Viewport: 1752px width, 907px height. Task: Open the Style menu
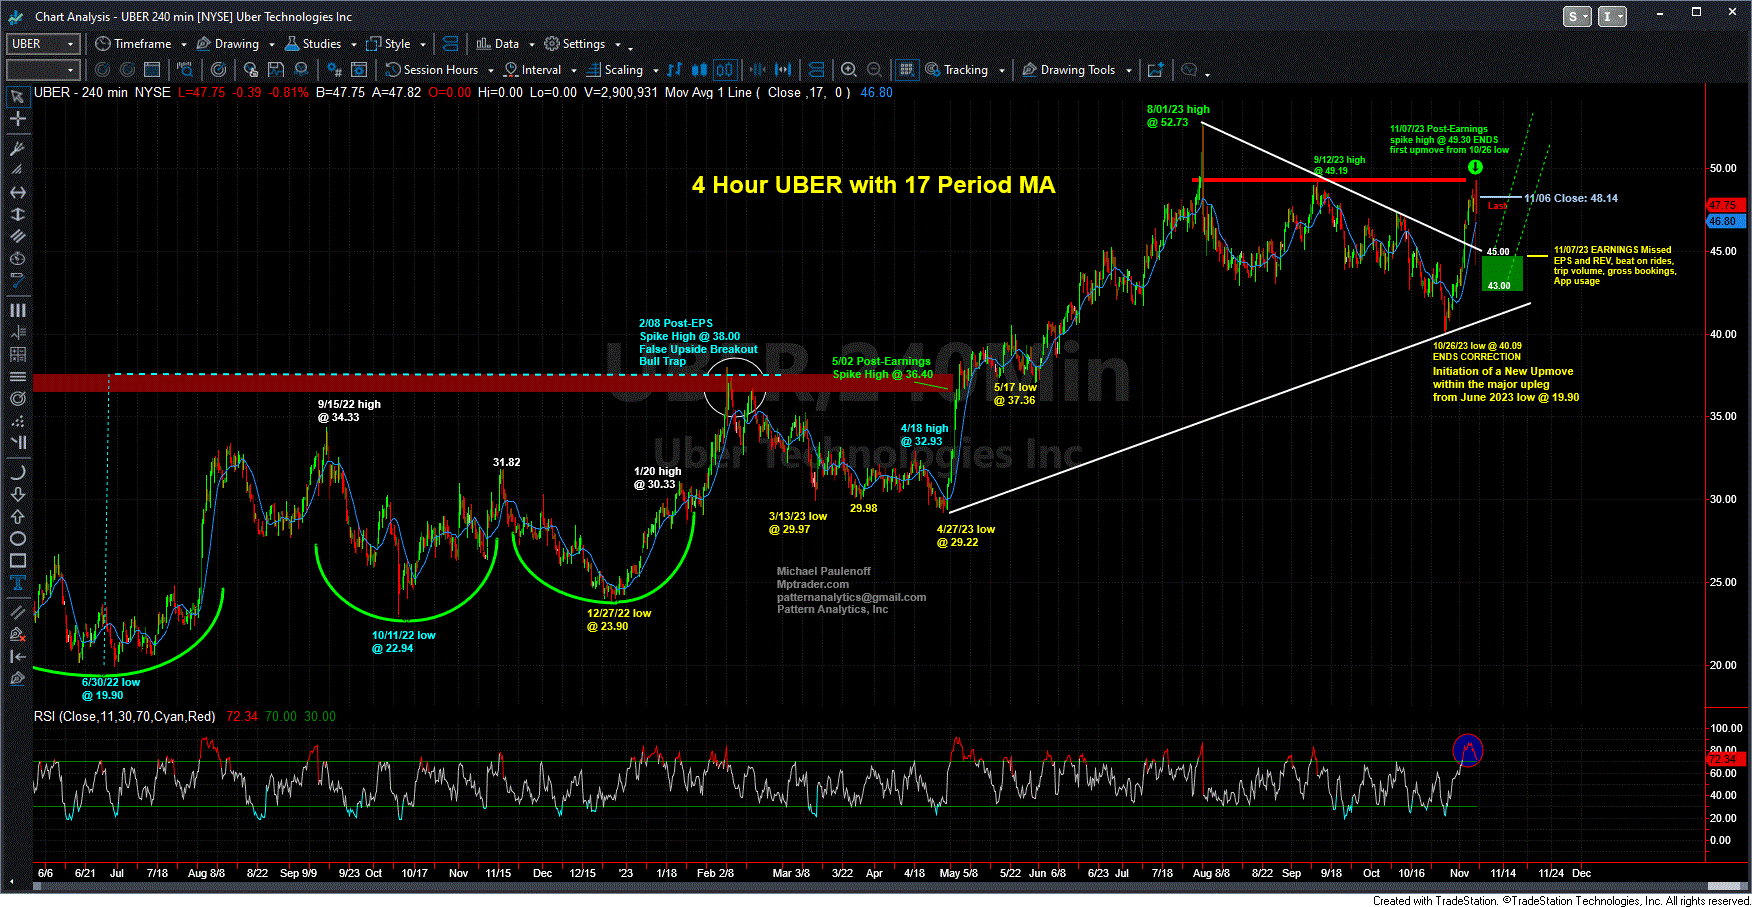pos(389,44)
